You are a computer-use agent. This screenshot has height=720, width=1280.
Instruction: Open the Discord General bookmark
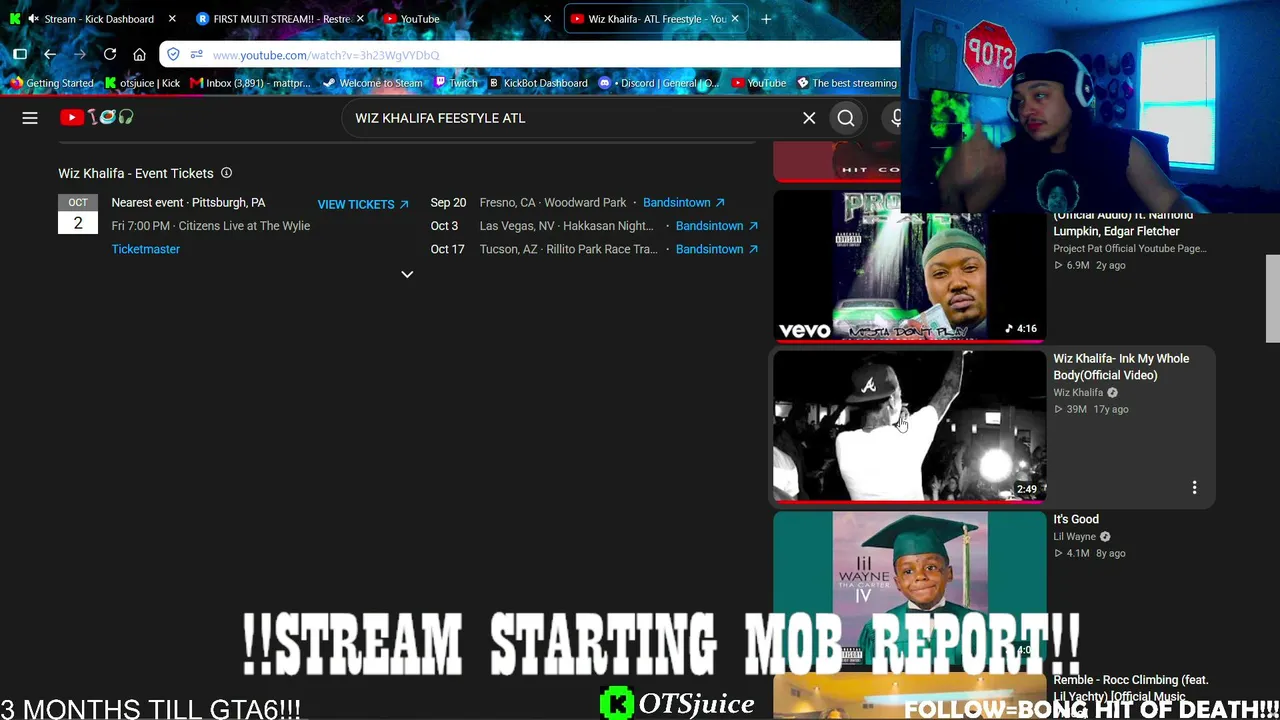pyautogui.click(x=659, y=83)
